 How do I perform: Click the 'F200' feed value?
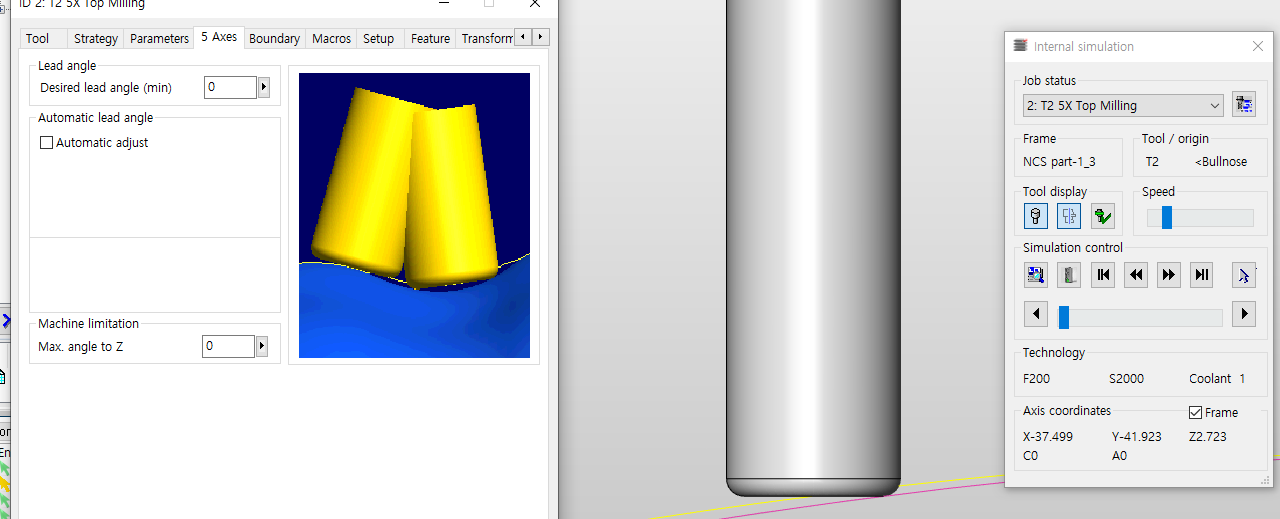[x=1037, y=379]
